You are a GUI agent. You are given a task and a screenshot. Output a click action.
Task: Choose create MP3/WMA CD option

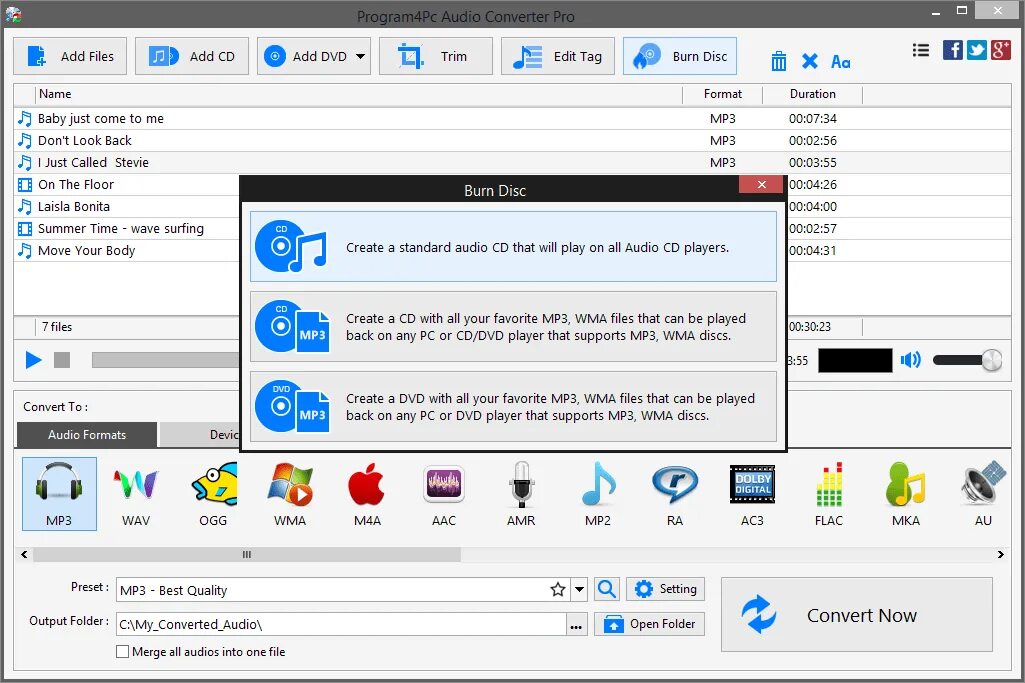(513, 327)
